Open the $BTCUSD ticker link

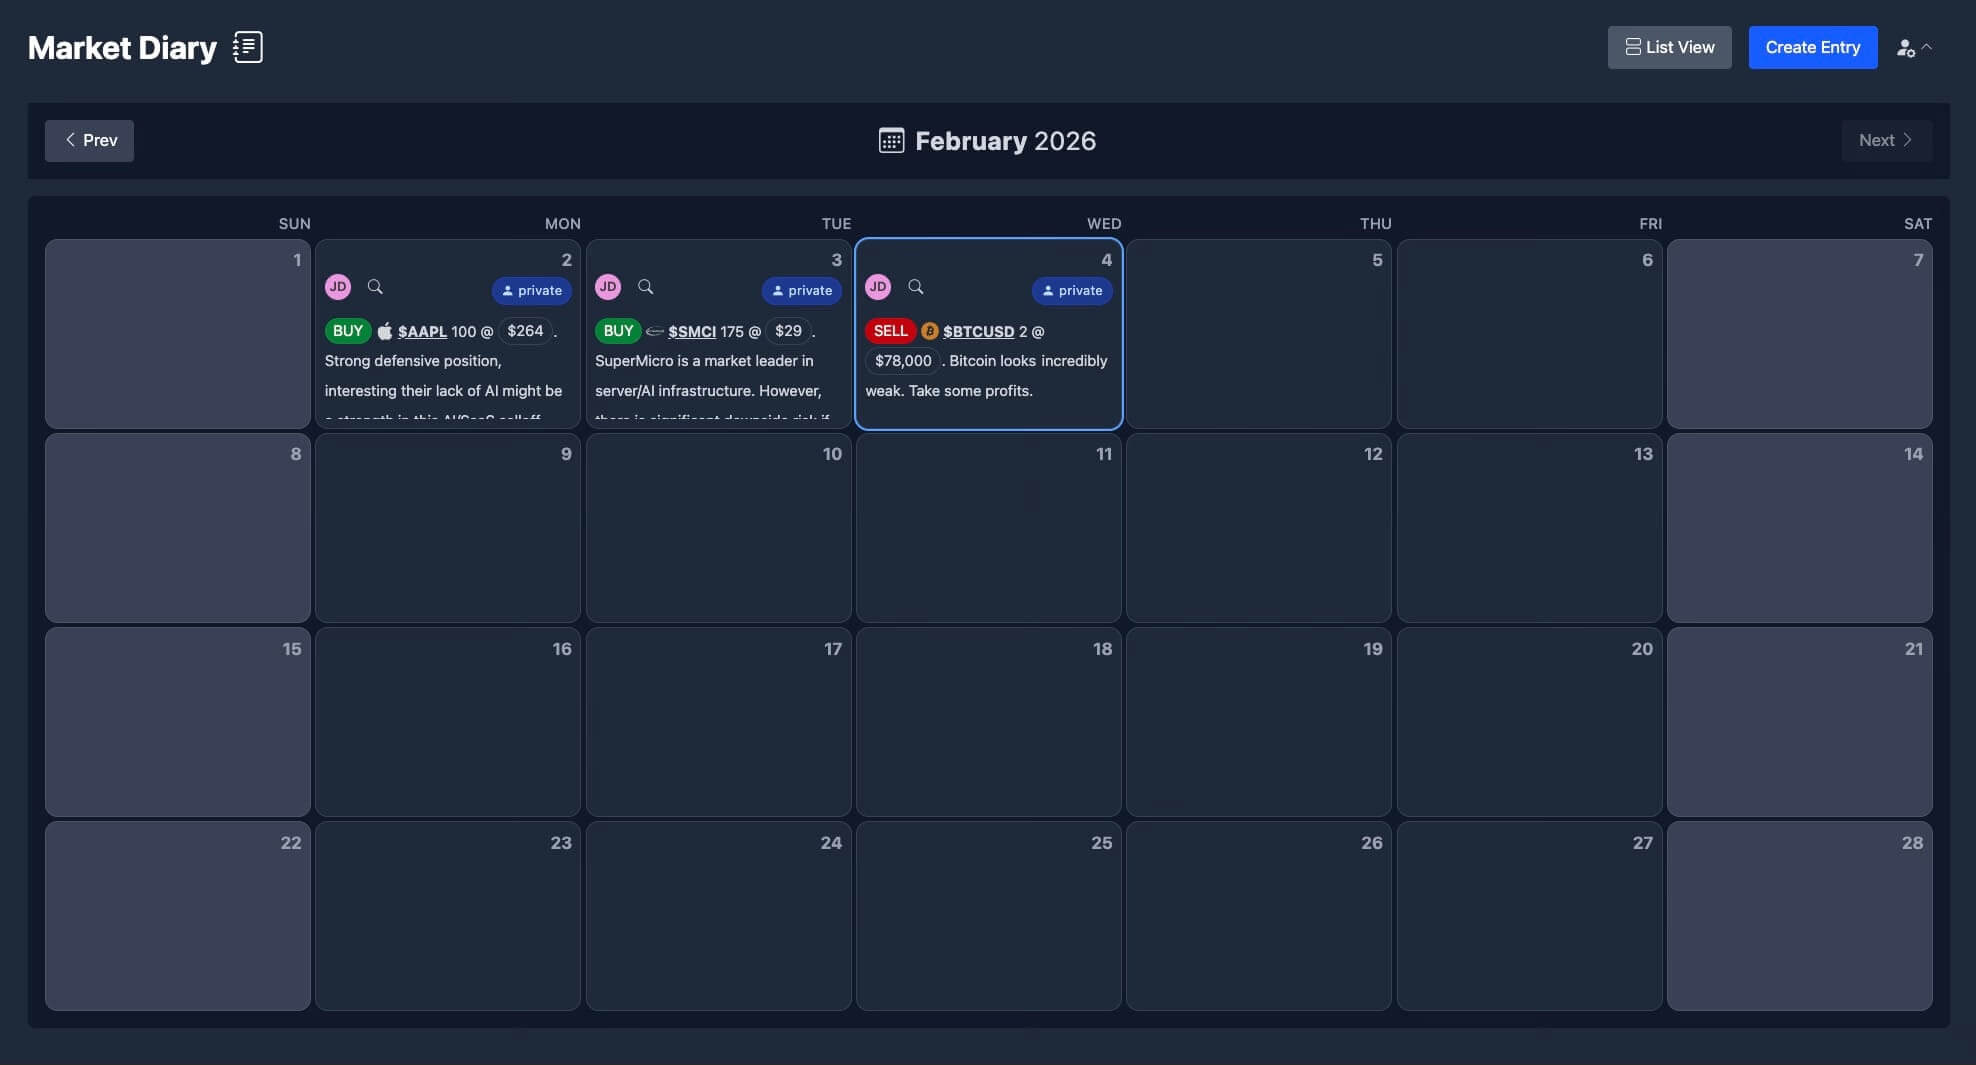pyautogui.click(x=980, y=331)
